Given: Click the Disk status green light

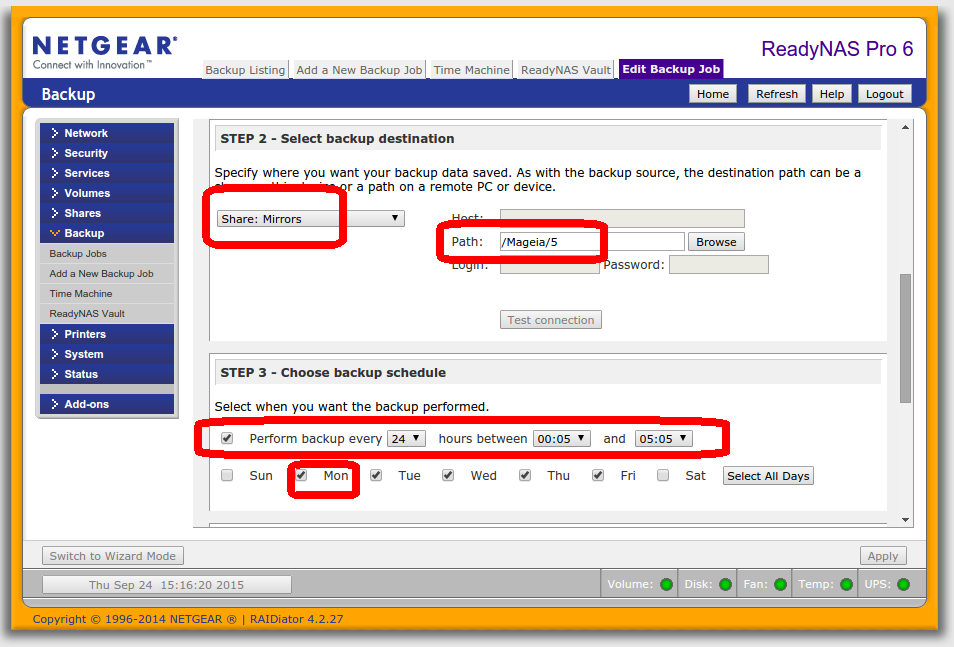Looking at the screenshot, I should (x=725, y=584).
